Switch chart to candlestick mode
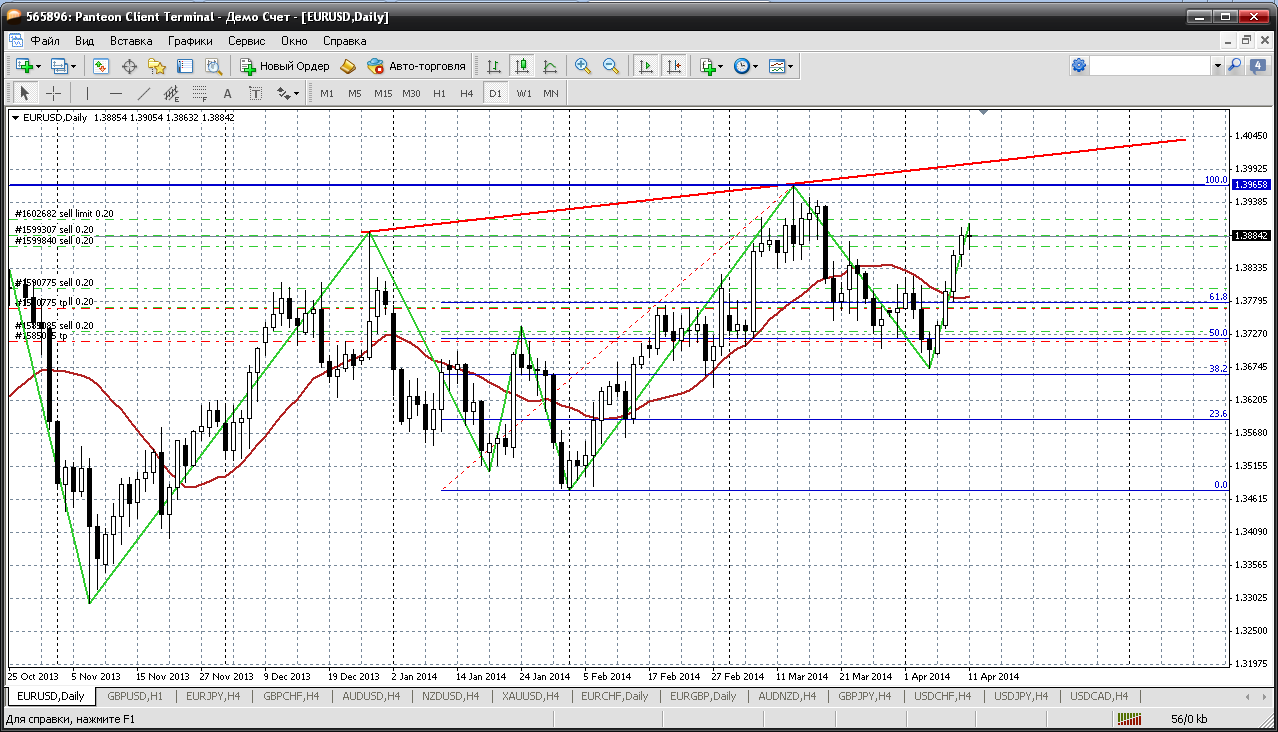The height and width of the screenshot is (732, 1278). pos(521,66)
